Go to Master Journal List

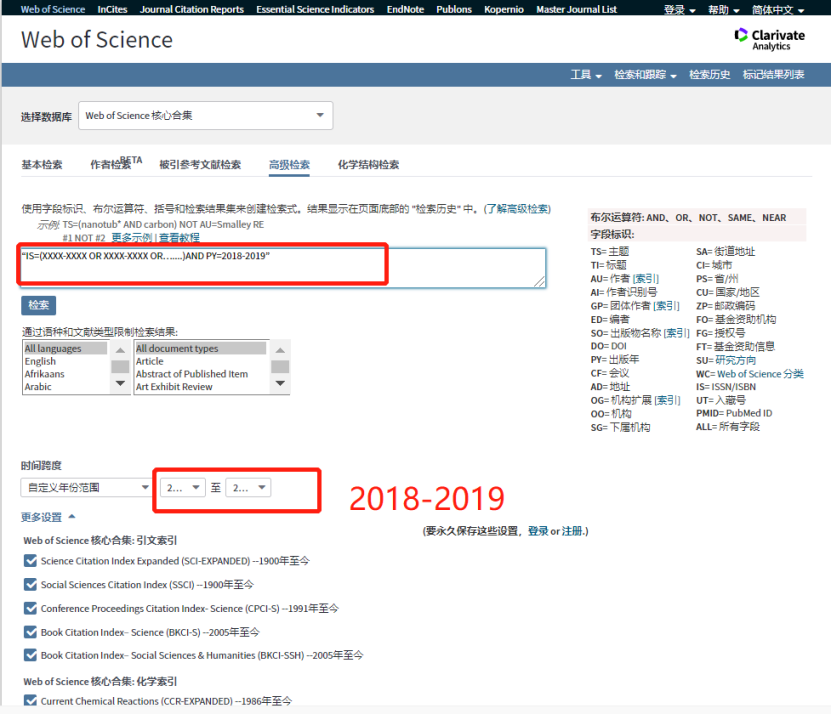click(577, 10)
